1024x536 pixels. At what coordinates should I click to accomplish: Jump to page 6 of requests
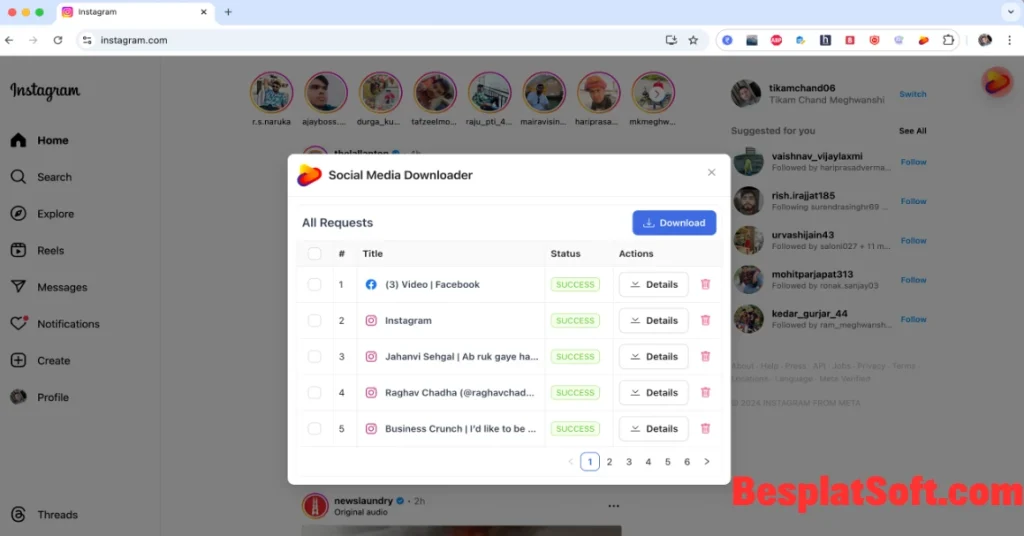[x=687, y=462]
